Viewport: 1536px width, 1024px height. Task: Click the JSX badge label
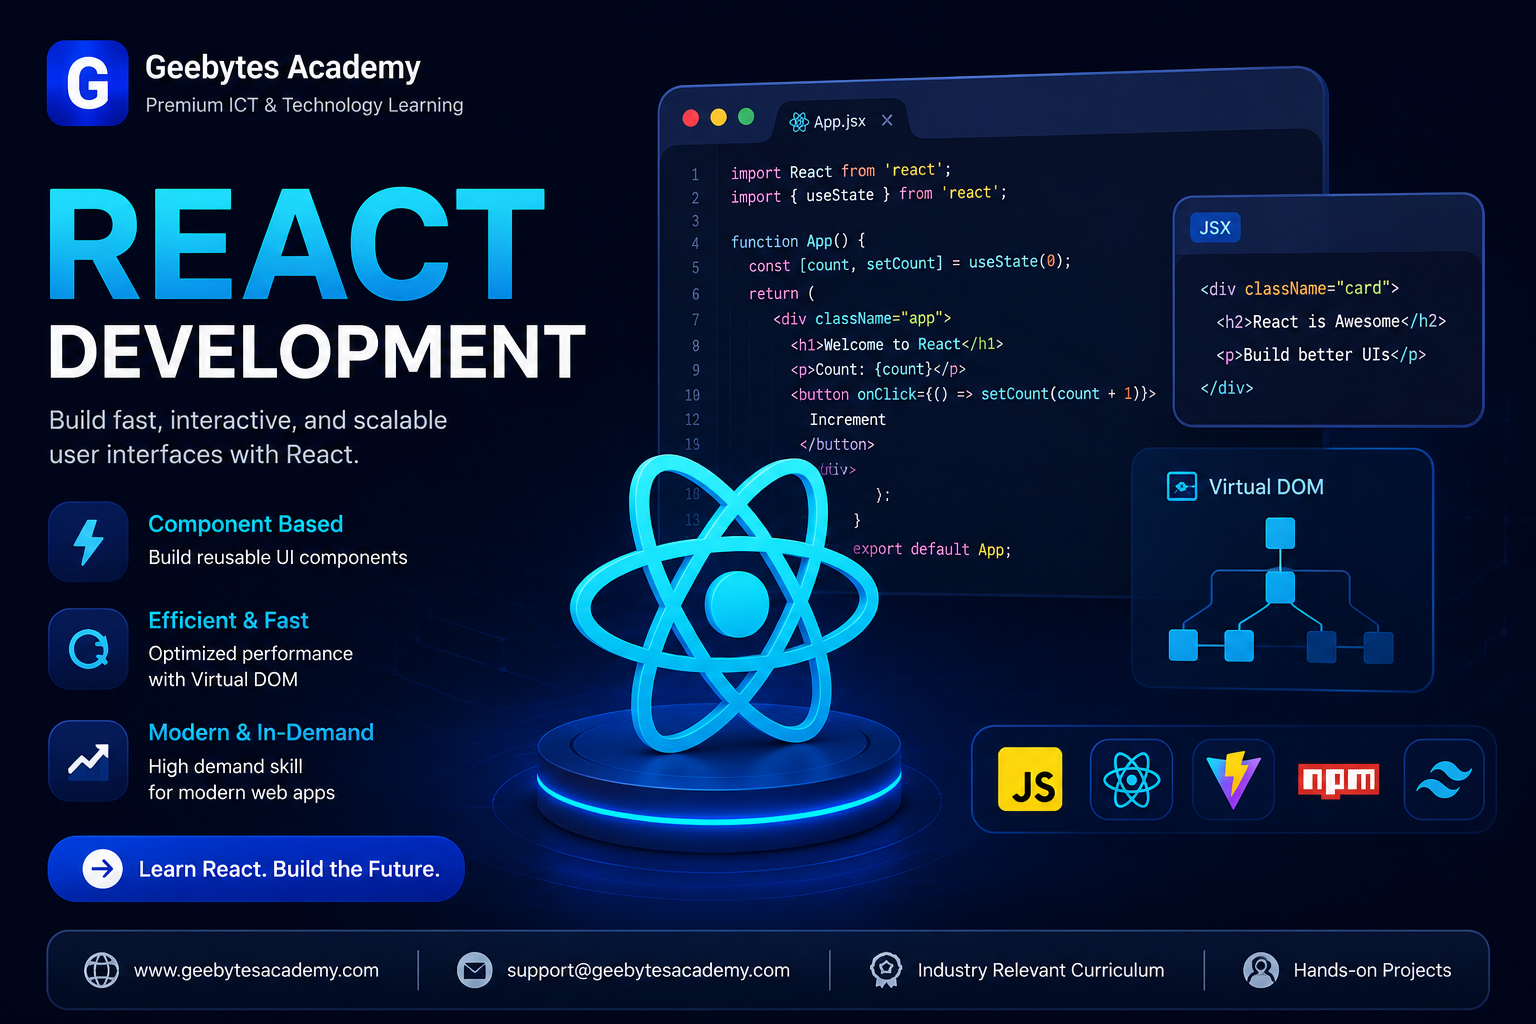tap(1215, 228)
